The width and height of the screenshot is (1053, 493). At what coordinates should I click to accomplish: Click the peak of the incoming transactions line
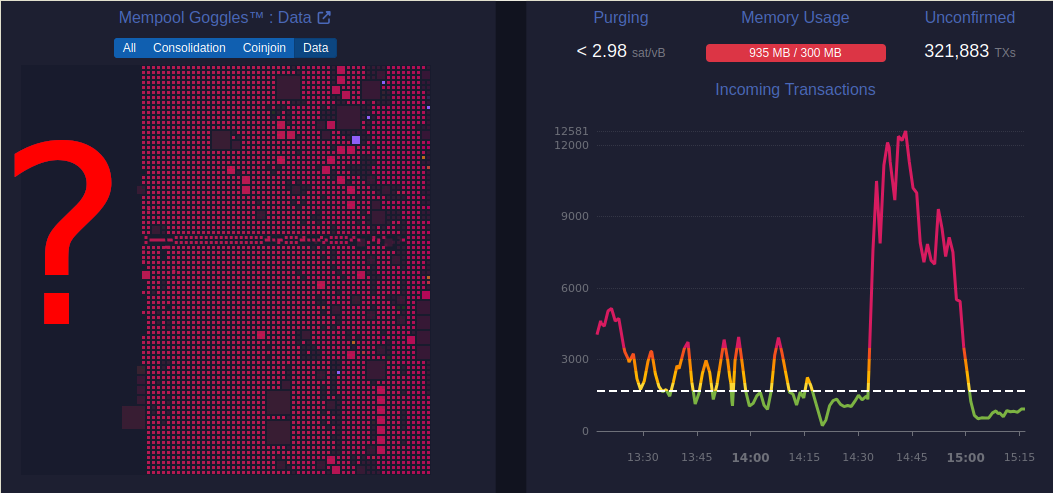click(906, 132)
